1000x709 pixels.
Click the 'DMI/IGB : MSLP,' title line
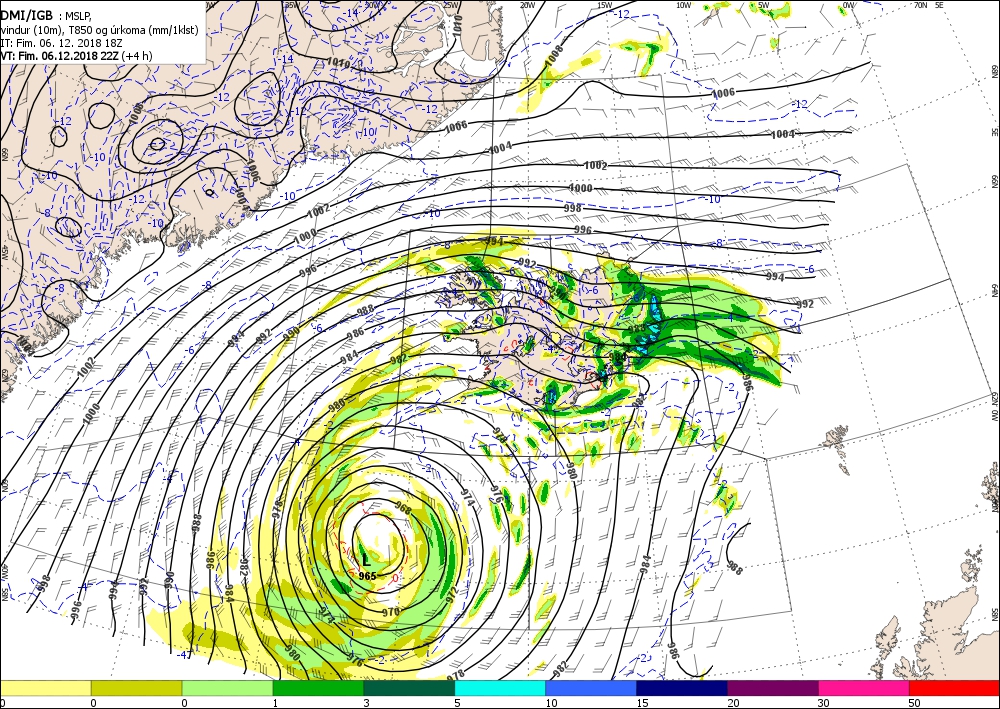(46, 16)
